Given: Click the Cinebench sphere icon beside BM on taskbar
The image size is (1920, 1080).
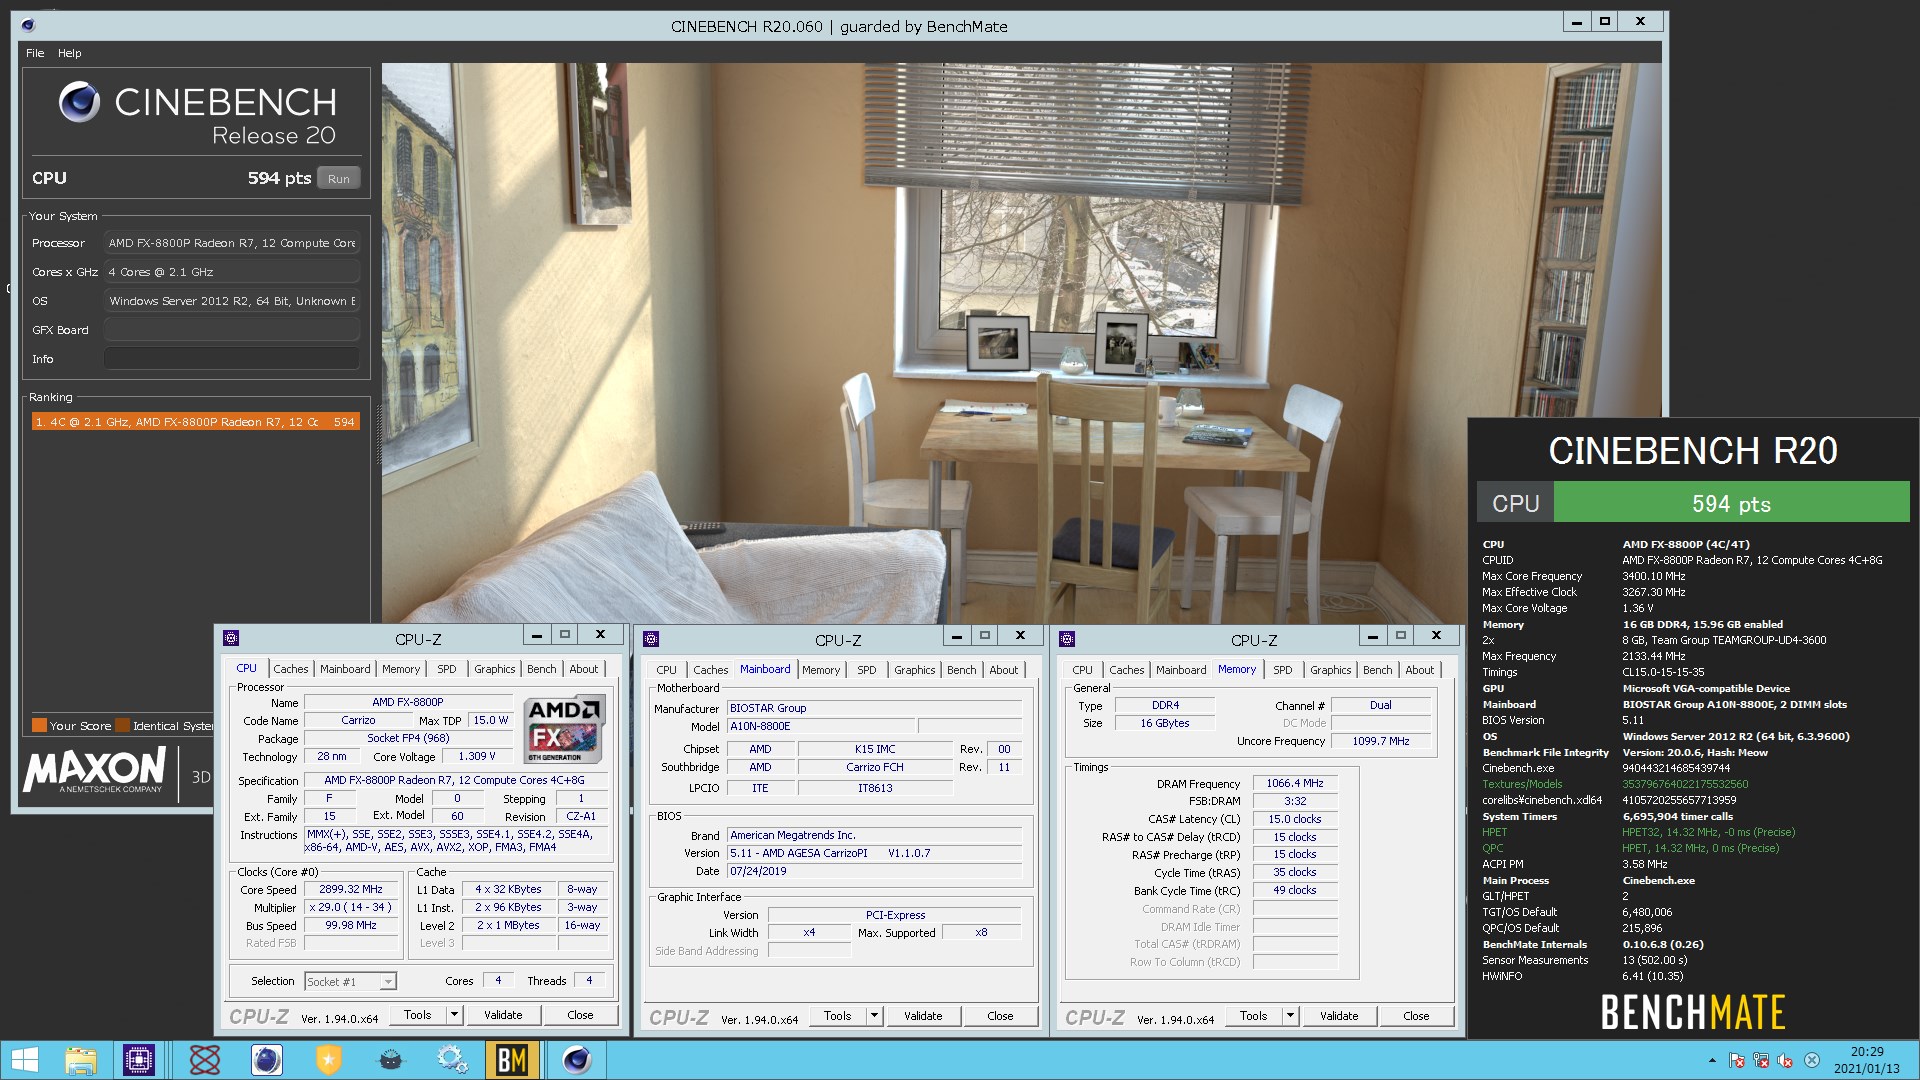Looking at the screenshot, I should point(576,1060).
